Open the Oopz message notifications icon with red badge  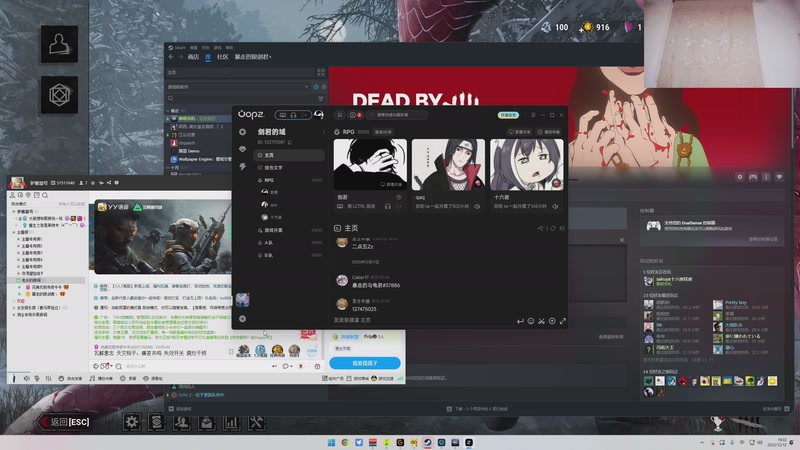(355, 115)
